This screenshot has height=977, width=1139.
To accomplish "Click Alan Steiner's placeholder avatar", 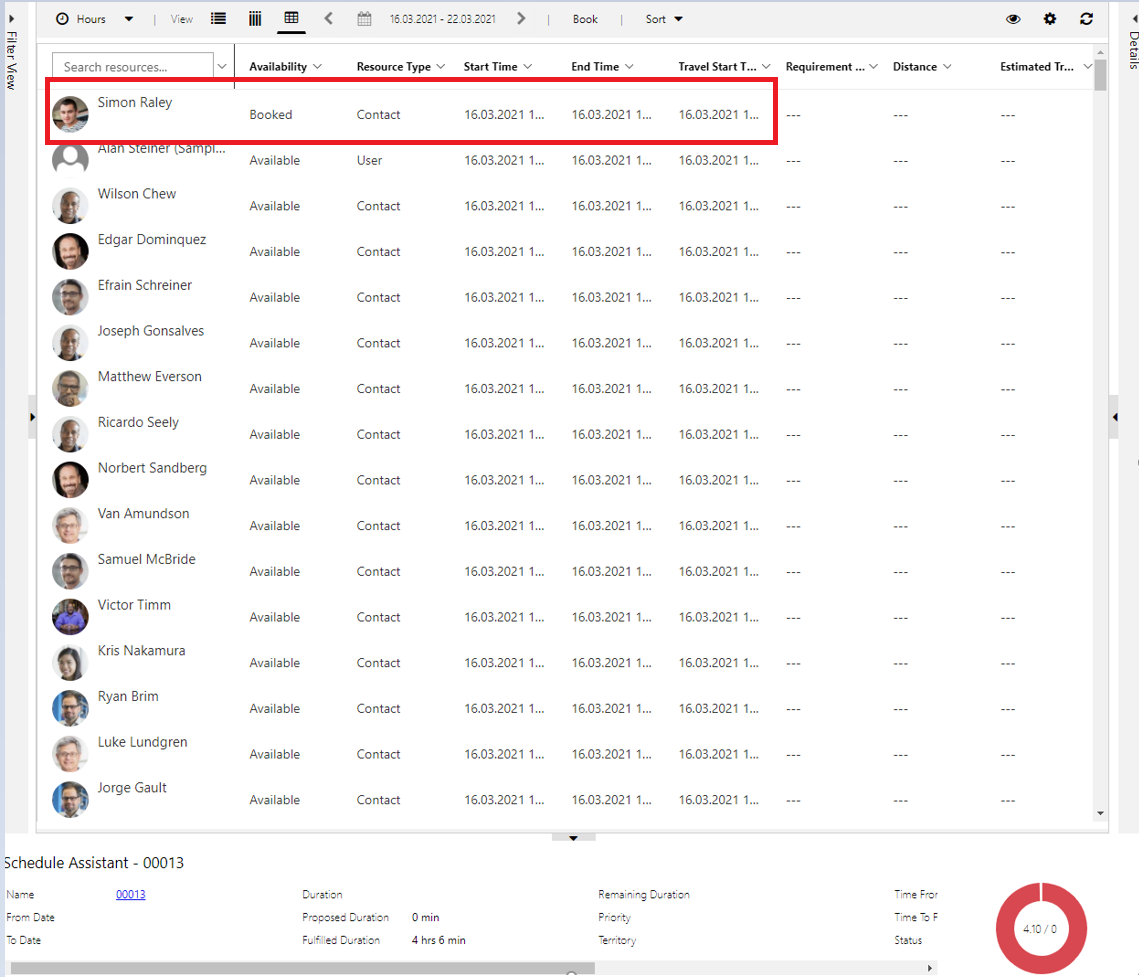I will click(x=70, y=160).
